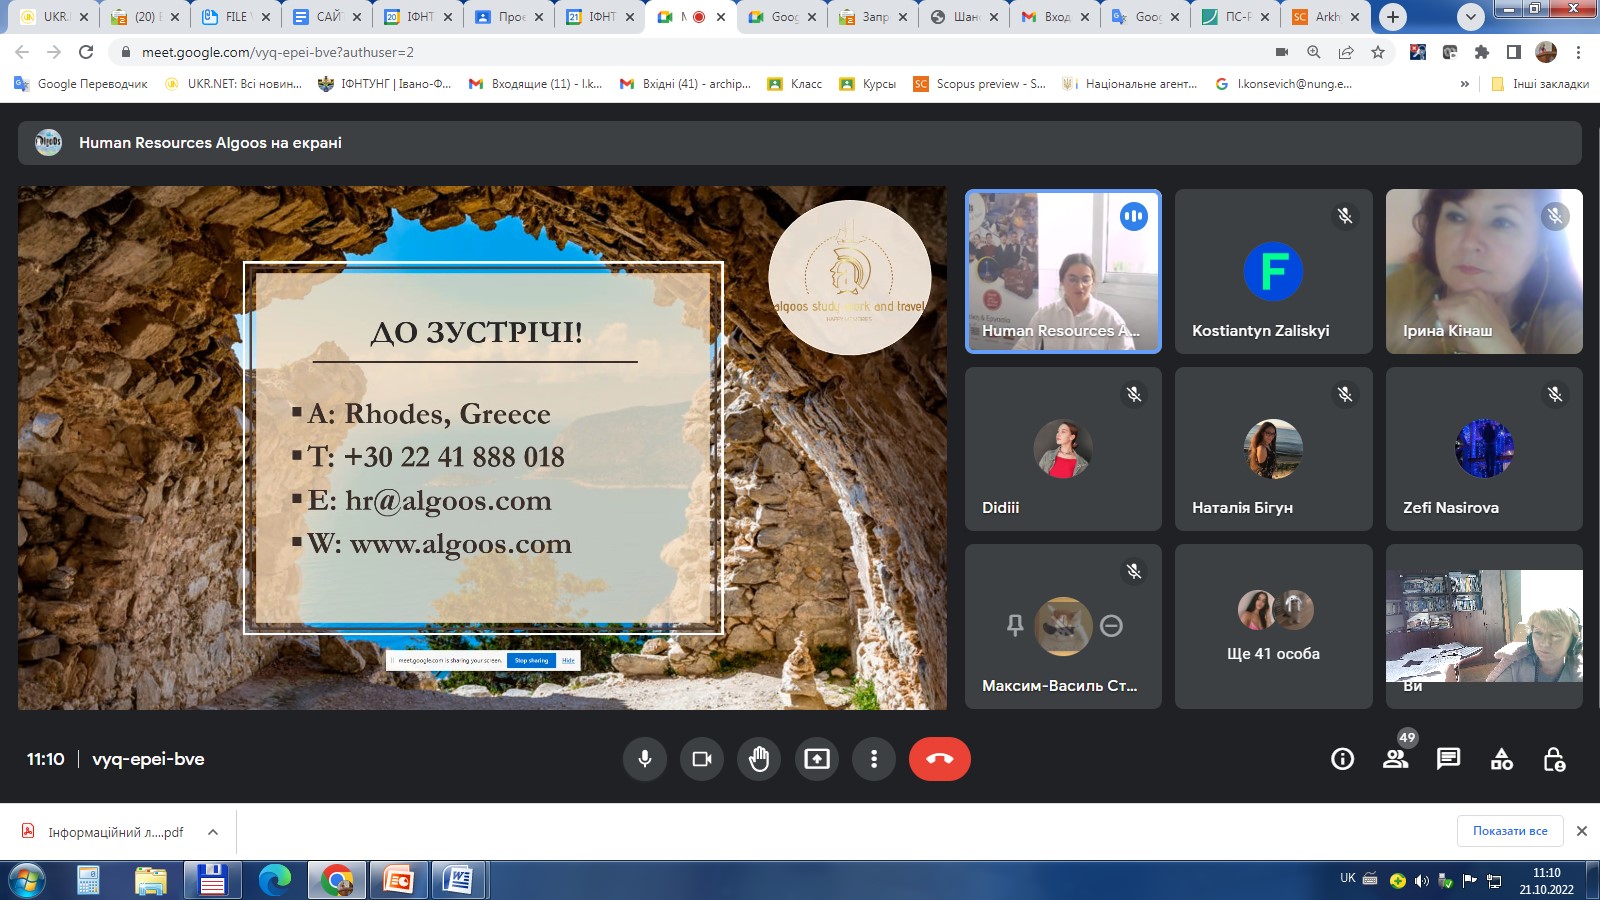Leave the call with red hangup button
The height and width of the screenshot is (900, 1600).
pyautogui.click(x=939, y=759)
